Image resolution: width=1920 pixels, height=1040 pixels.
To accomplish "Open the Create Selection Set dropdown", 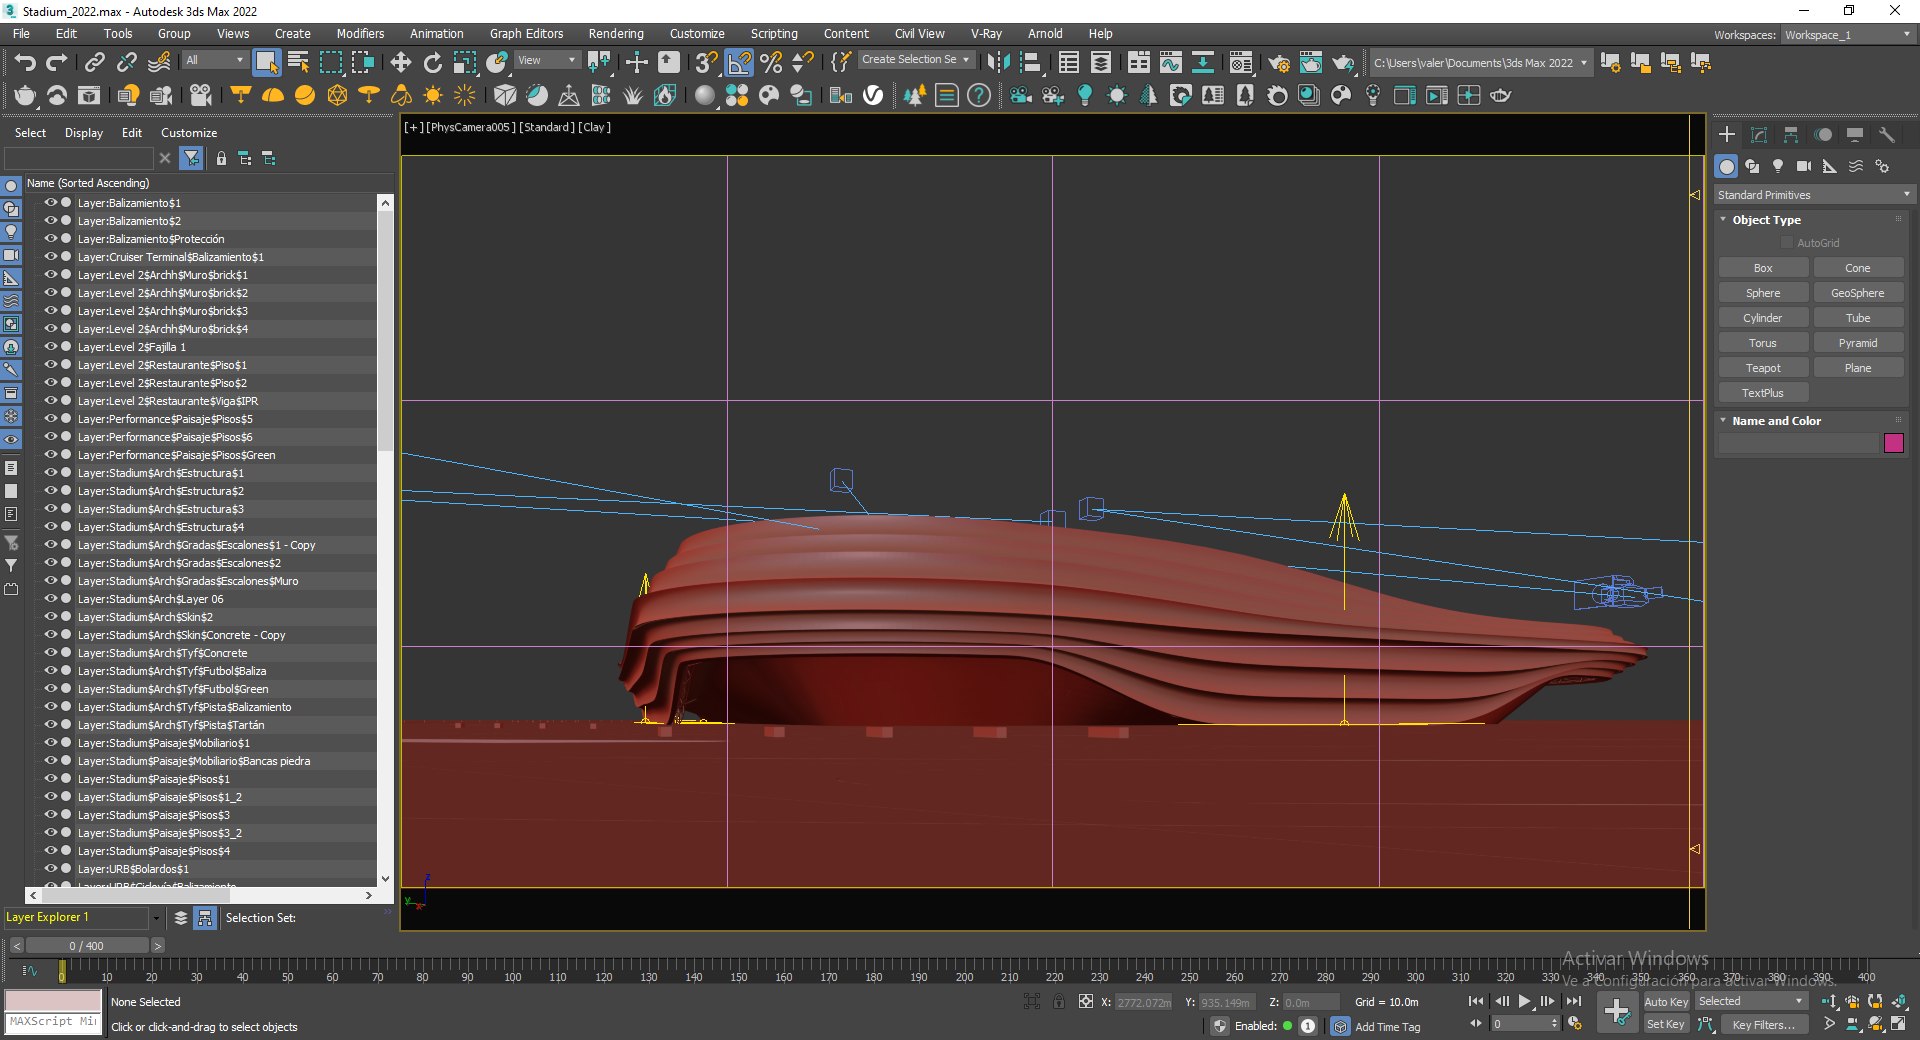I will pyautogui.click(x=915, y=60).
